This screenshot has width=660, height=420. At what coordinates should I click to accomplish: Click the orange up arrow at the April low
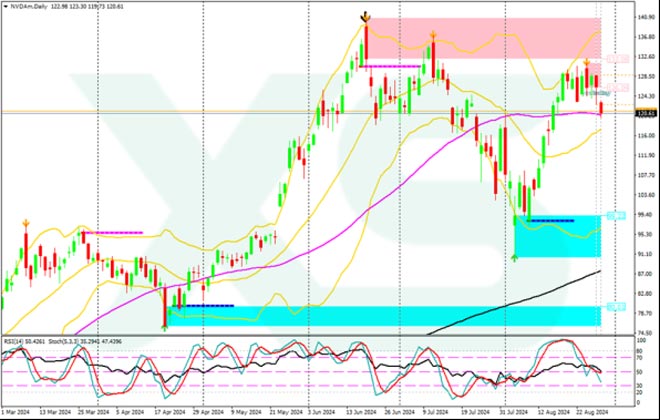[x=165, y=321]
